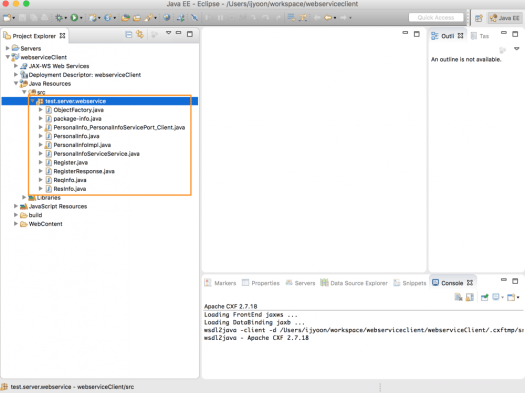Expand the Libraries node

pos(24,197)
